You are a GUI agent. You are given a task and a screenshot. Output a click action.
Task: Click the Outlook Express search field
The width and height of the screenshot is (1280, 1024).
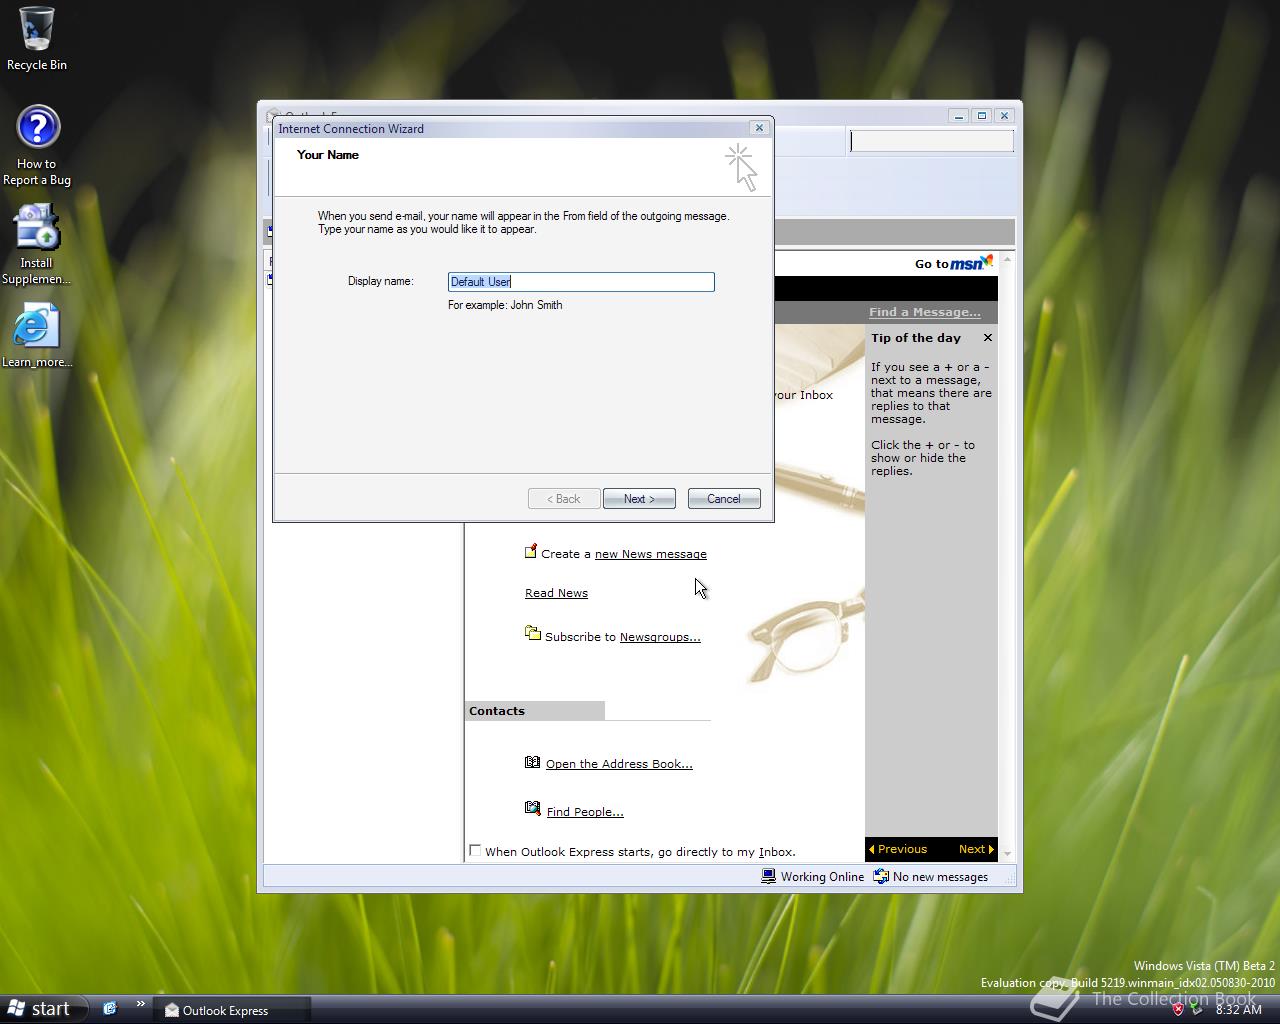click(932, 141)
